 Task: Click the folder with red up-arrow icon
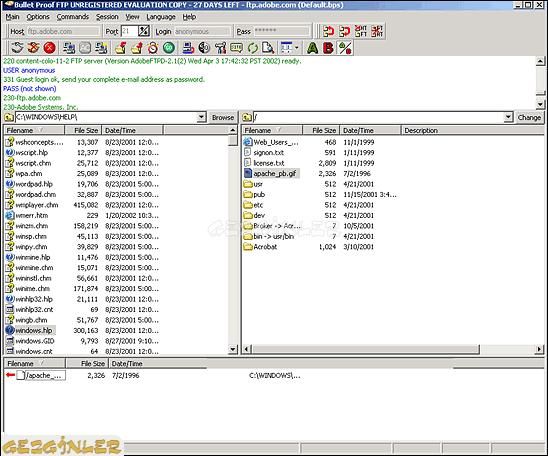point(121,48)
